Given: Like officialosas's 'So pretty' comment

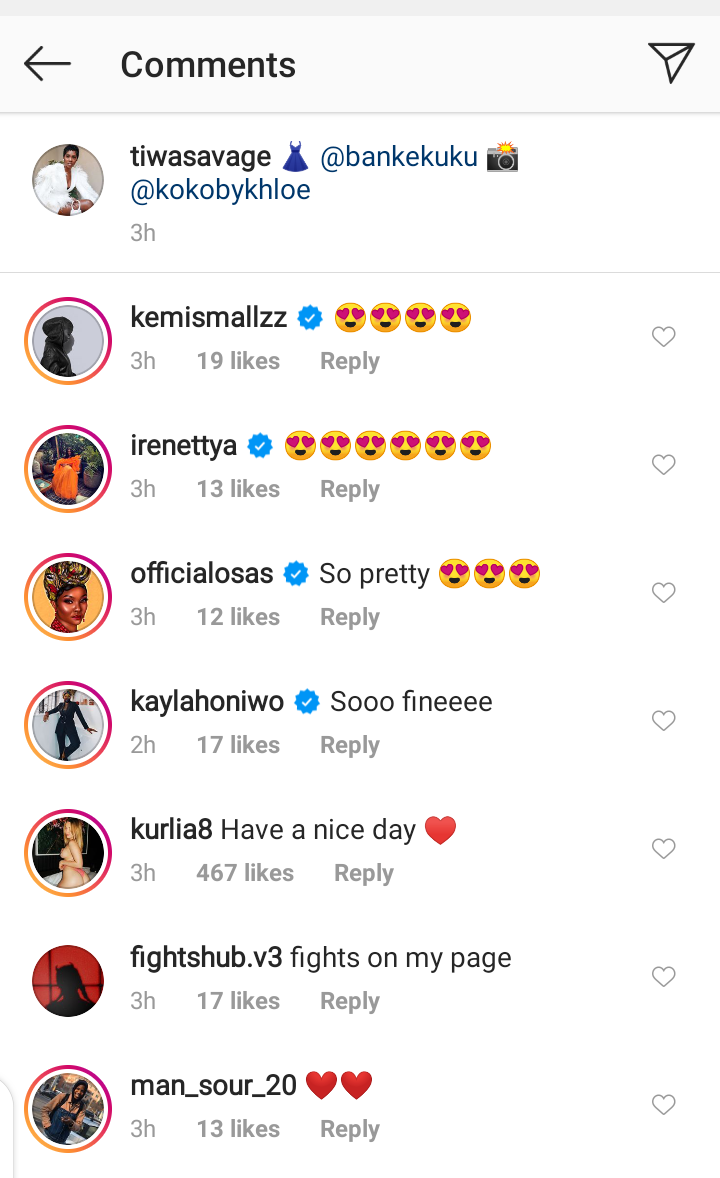Looking at the screenshot, I should 664,593.
